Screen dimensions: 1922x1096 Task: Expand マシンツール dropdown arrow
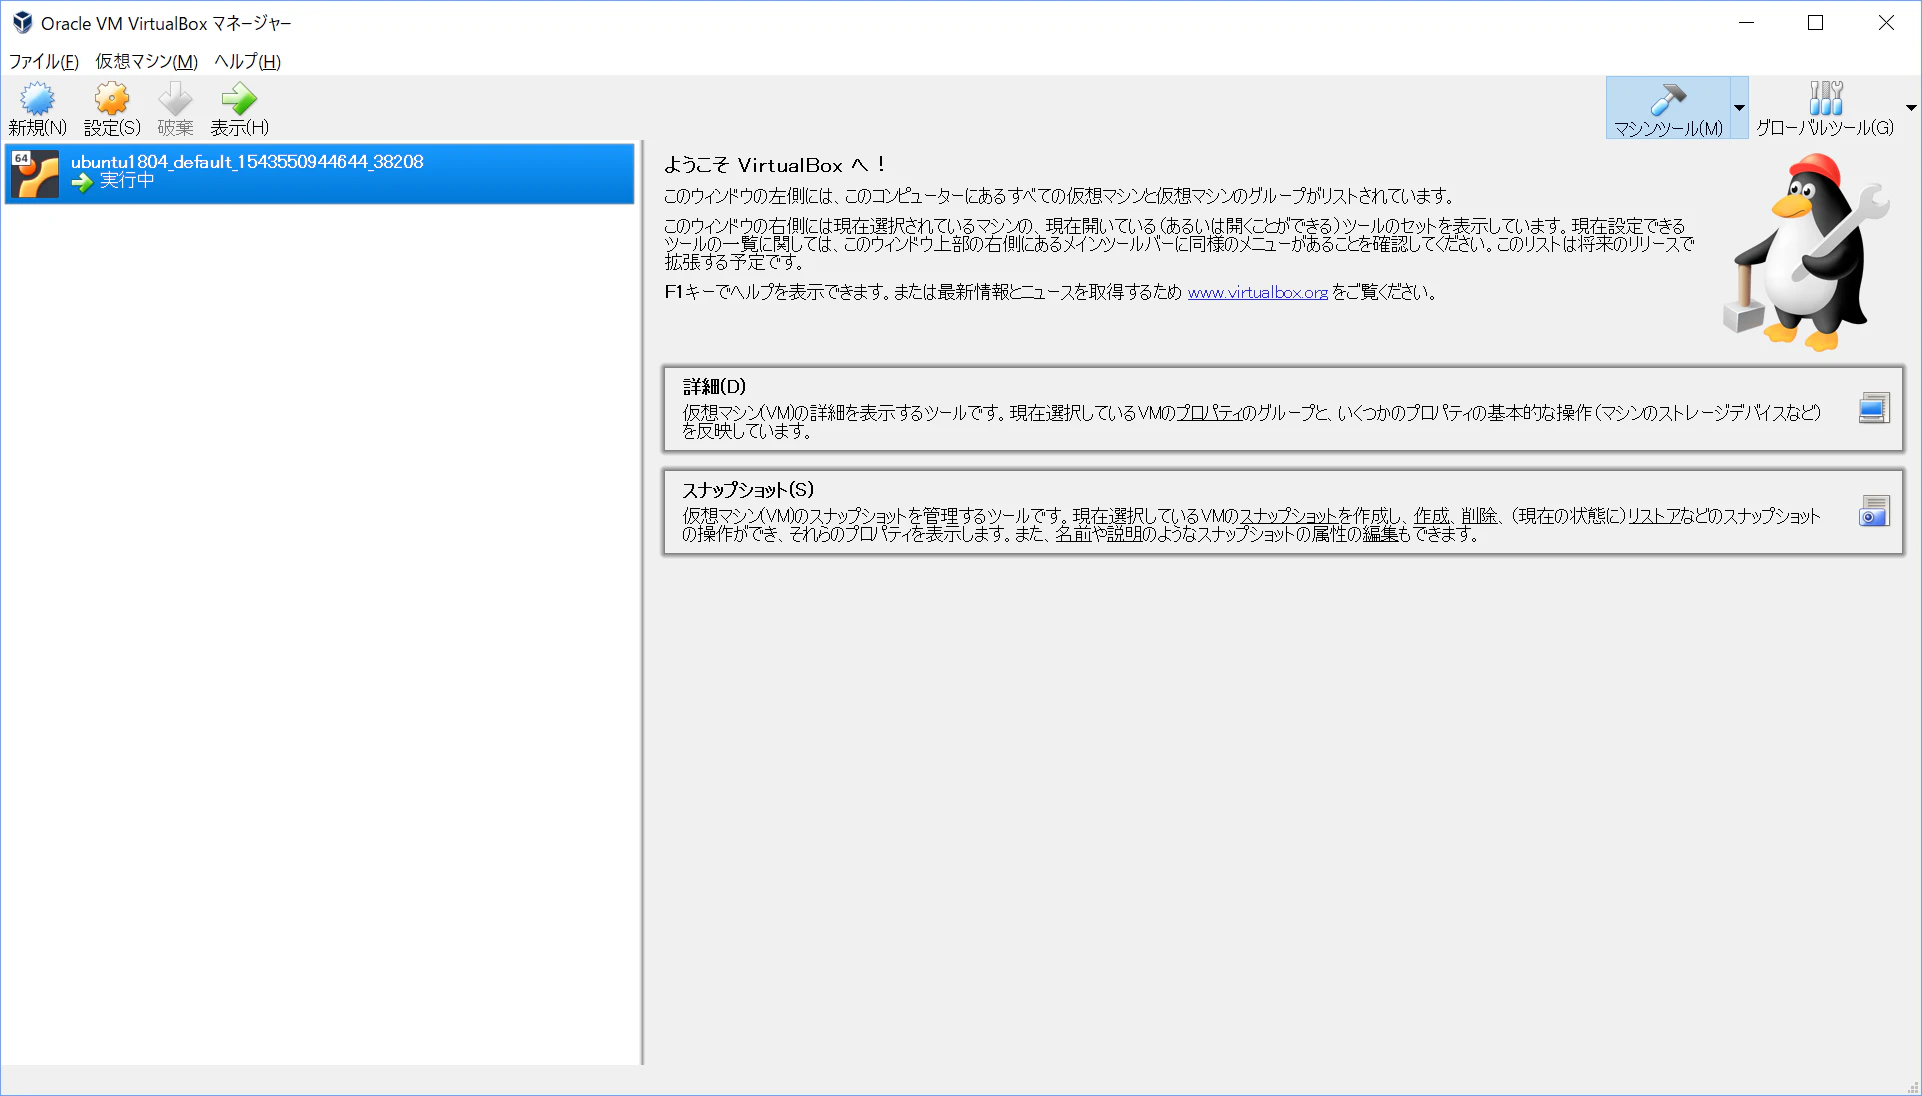tap(1739, 108)
